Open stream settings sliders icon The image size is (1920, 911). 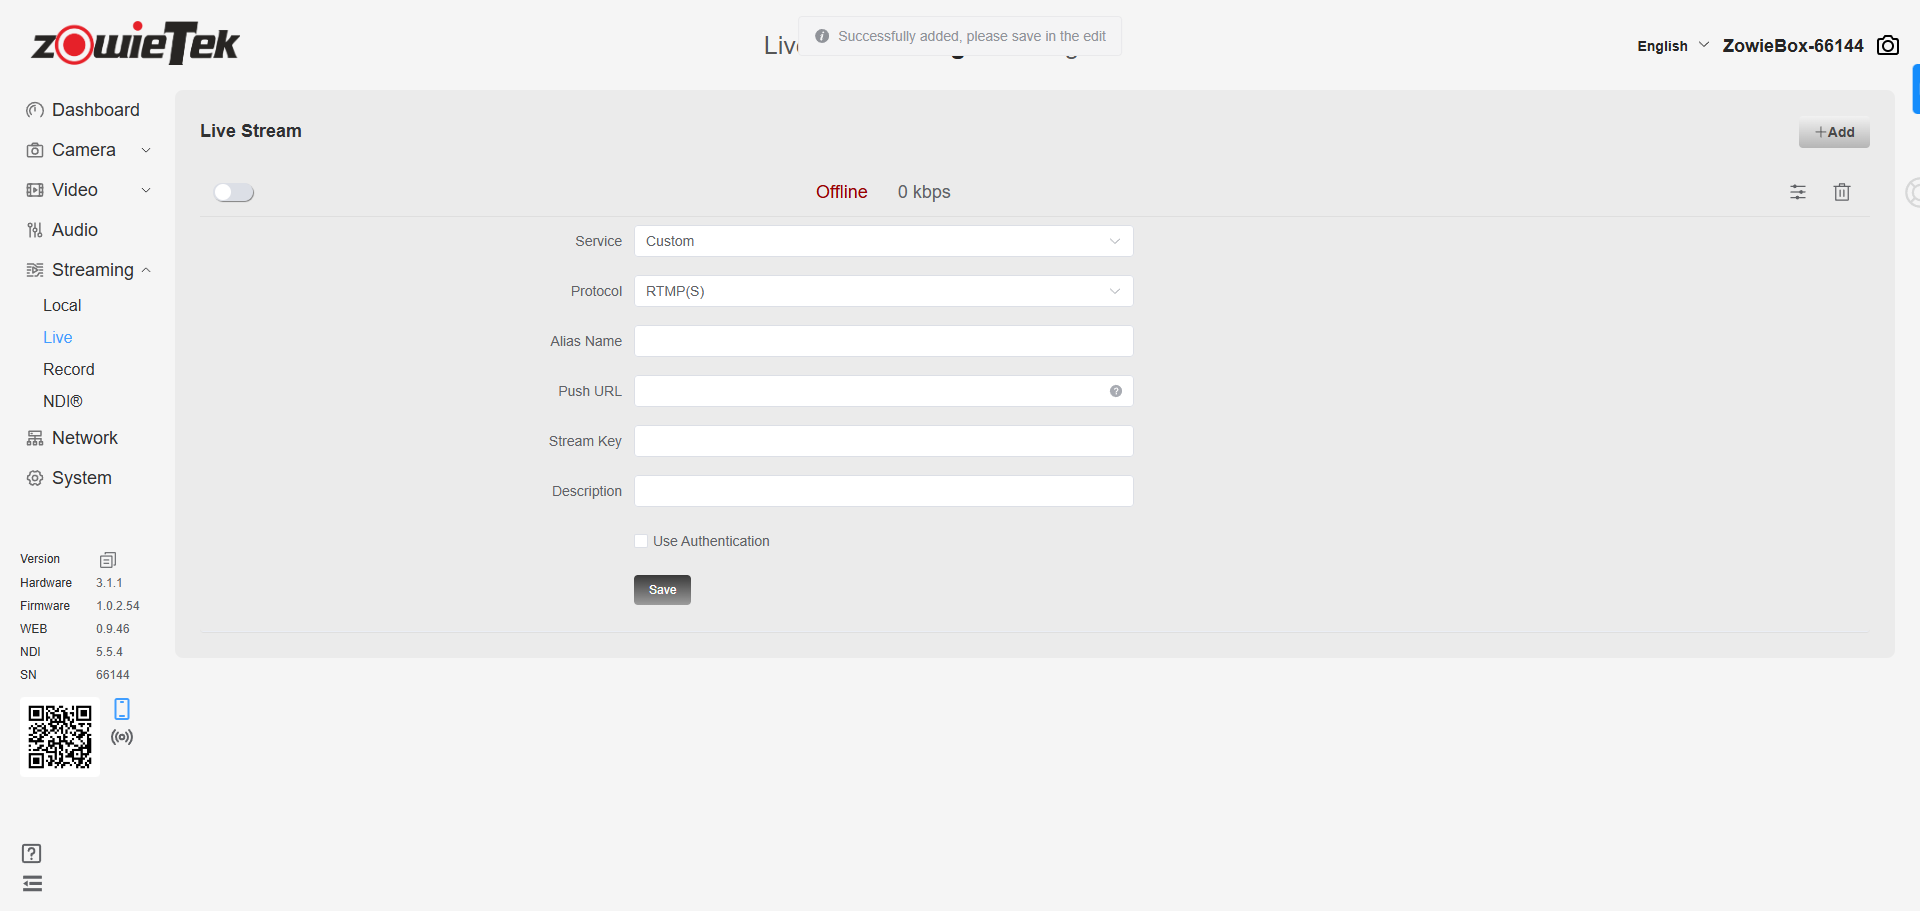[x=1797, y=192]
